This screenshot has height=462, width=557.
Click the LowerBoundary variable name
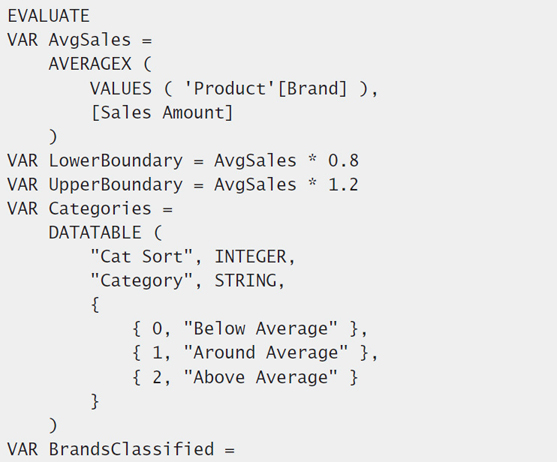(x=116, y=161)
